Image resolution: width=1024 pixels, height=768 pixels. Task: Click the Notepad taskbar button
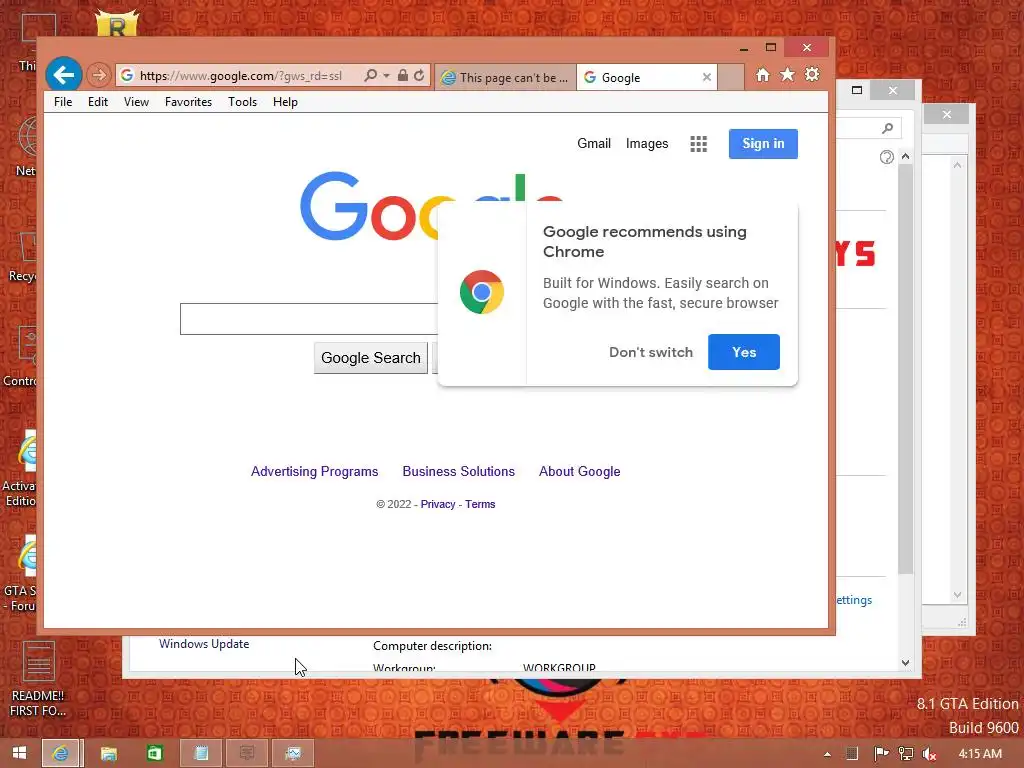pyautogui.click(x=201, y=754)
